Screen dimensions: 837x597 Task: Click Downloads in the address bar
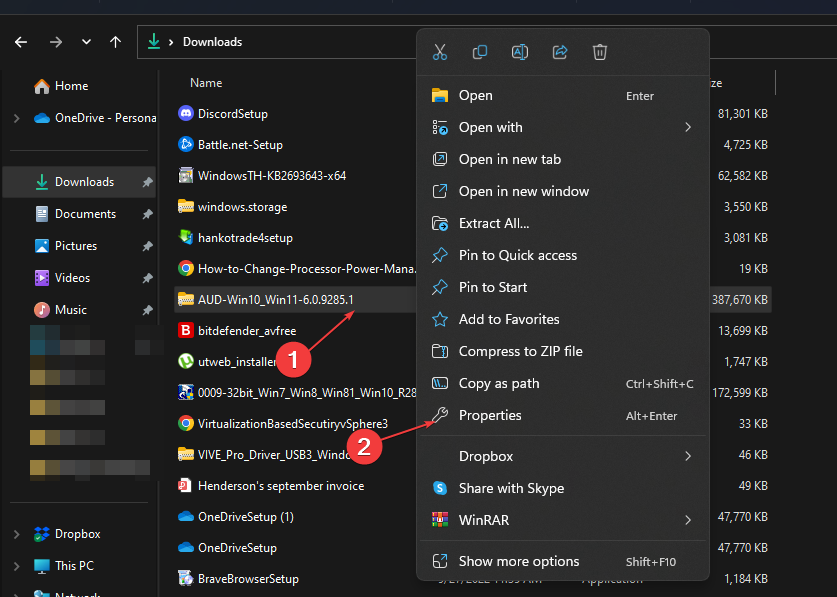click(x=212, y=42)
